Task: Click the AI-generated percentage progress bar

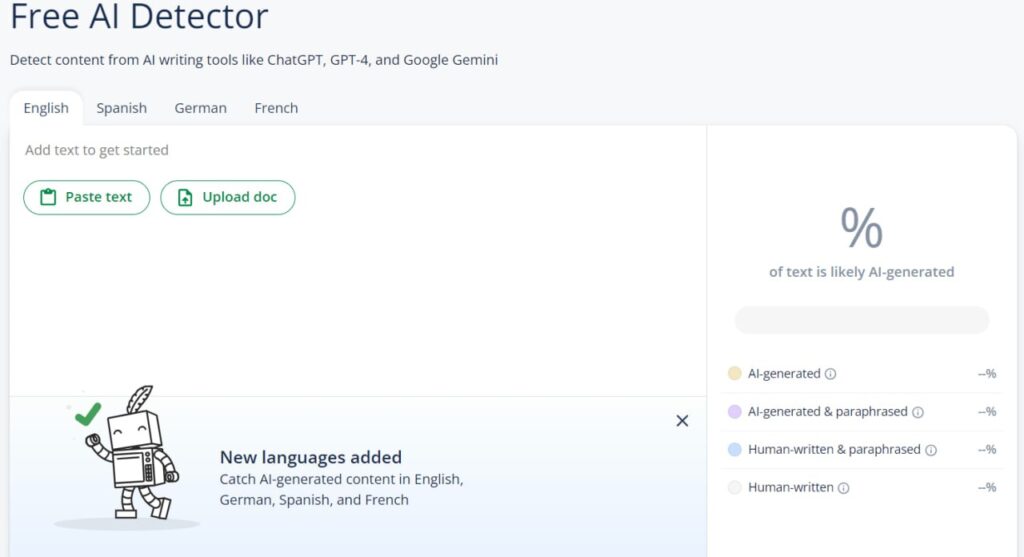Action: point(861,320)
